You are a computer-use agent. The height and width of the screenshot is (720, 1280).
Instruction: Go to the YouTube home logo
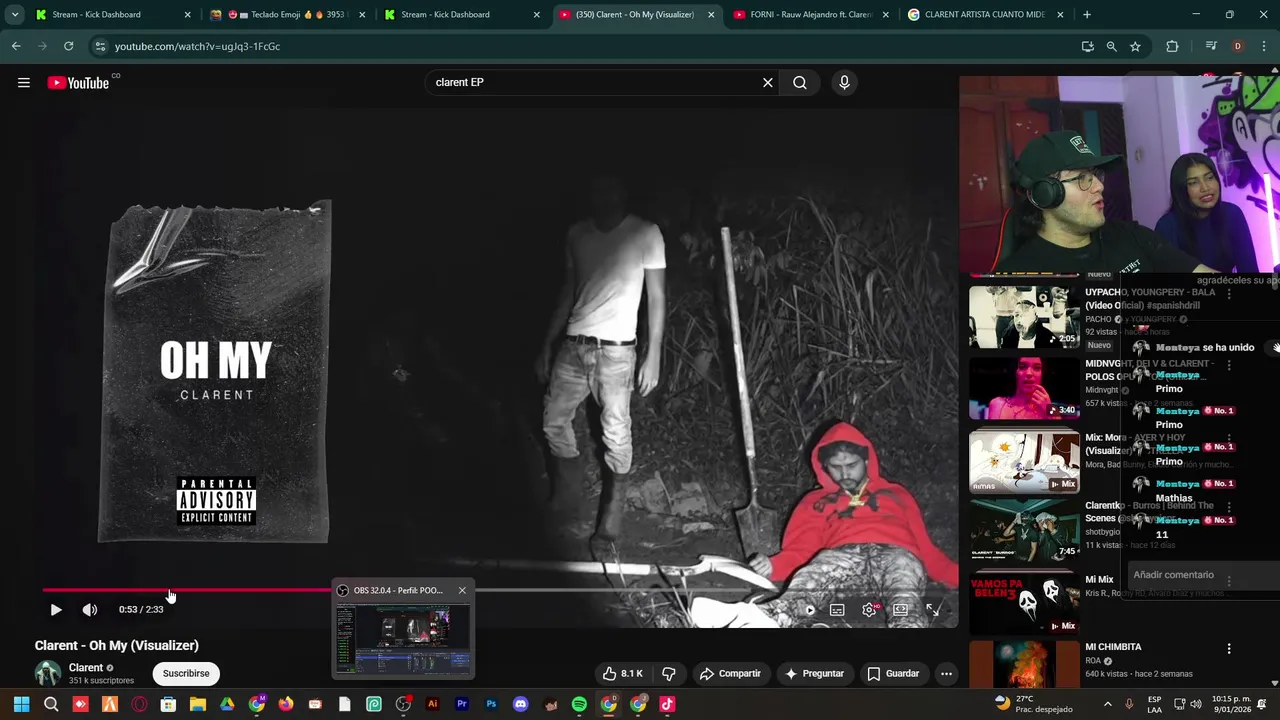[x=78, y=83]
